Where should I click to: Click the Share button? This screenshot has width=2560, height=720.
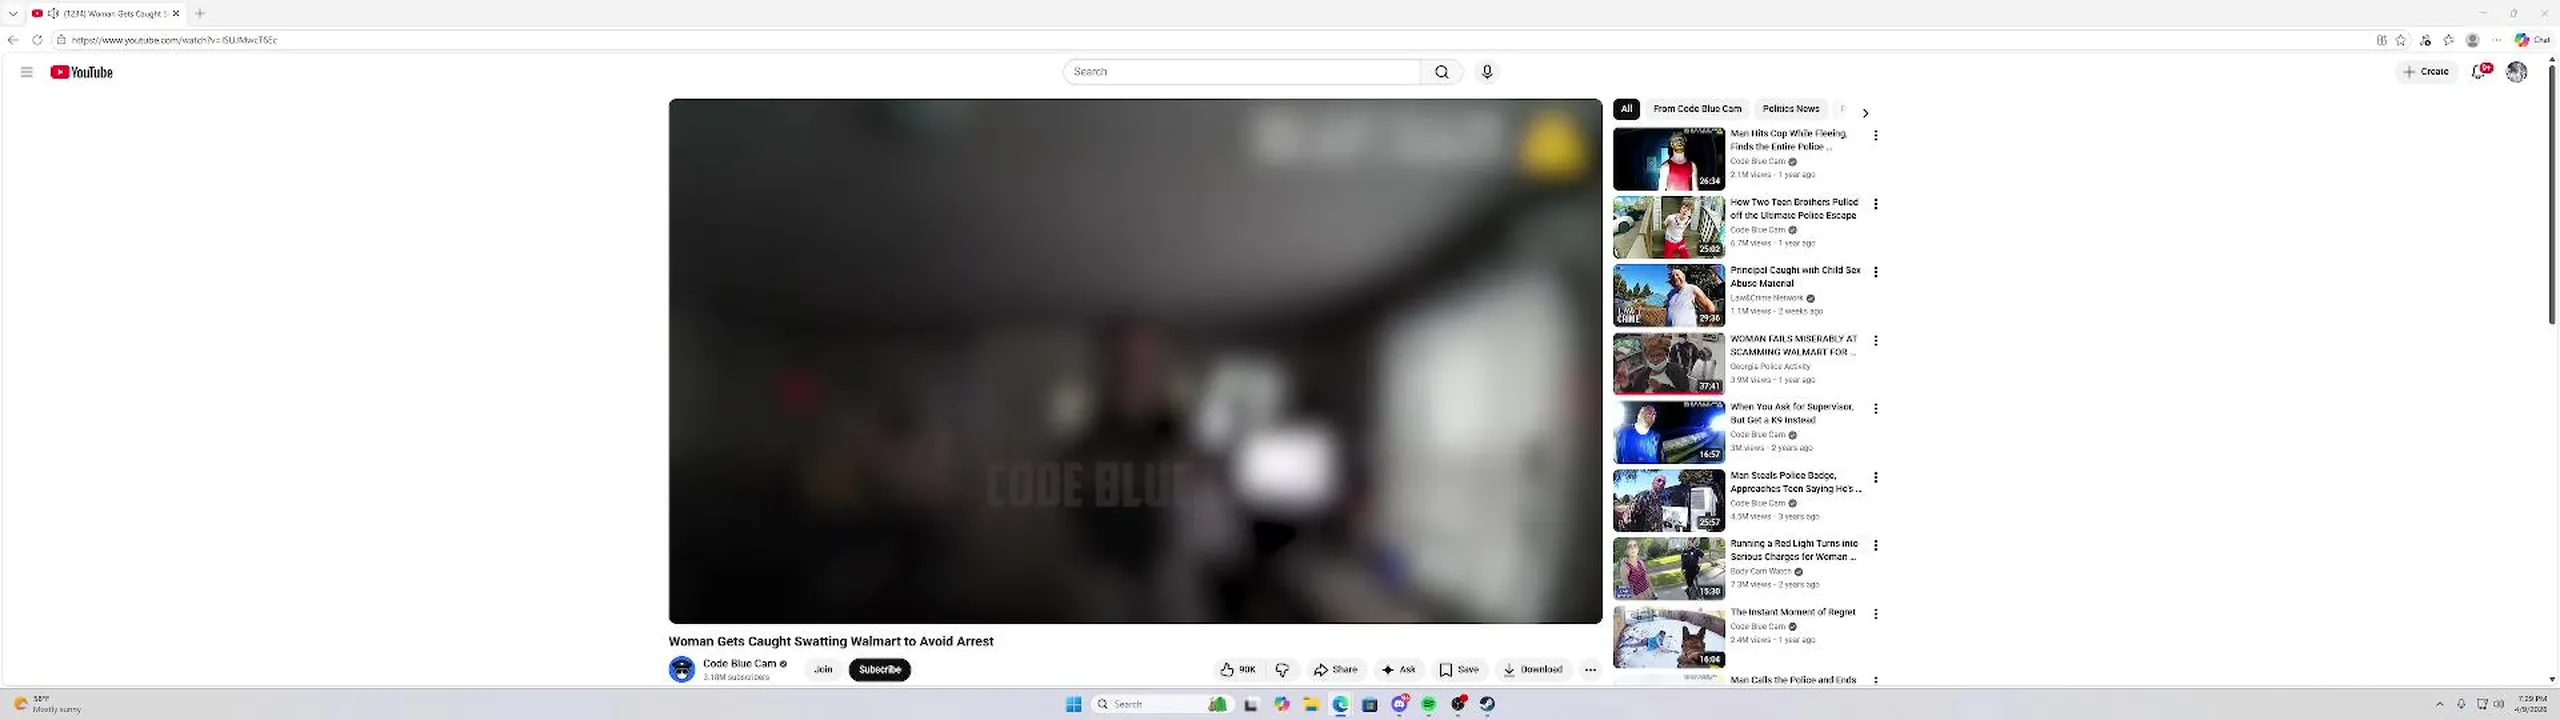tap(1335, 670)
